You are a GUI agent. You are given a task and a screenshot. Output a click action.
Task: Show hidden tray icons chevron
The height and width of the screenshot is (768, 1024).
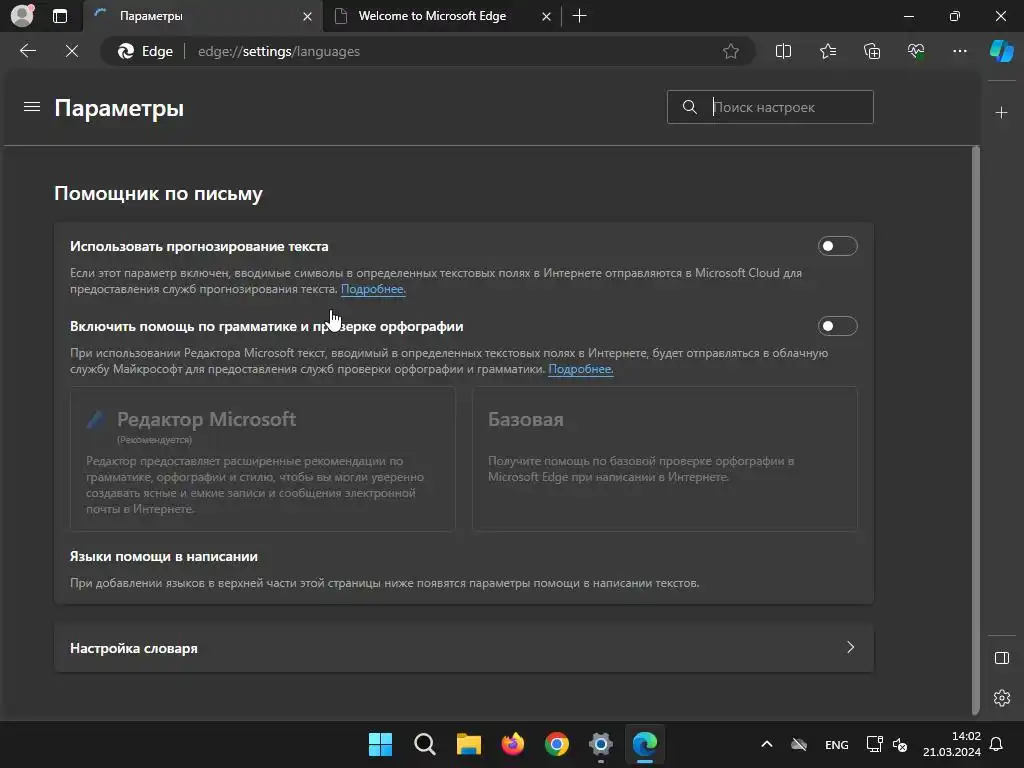pyautogui.click(x=767, y=744)
